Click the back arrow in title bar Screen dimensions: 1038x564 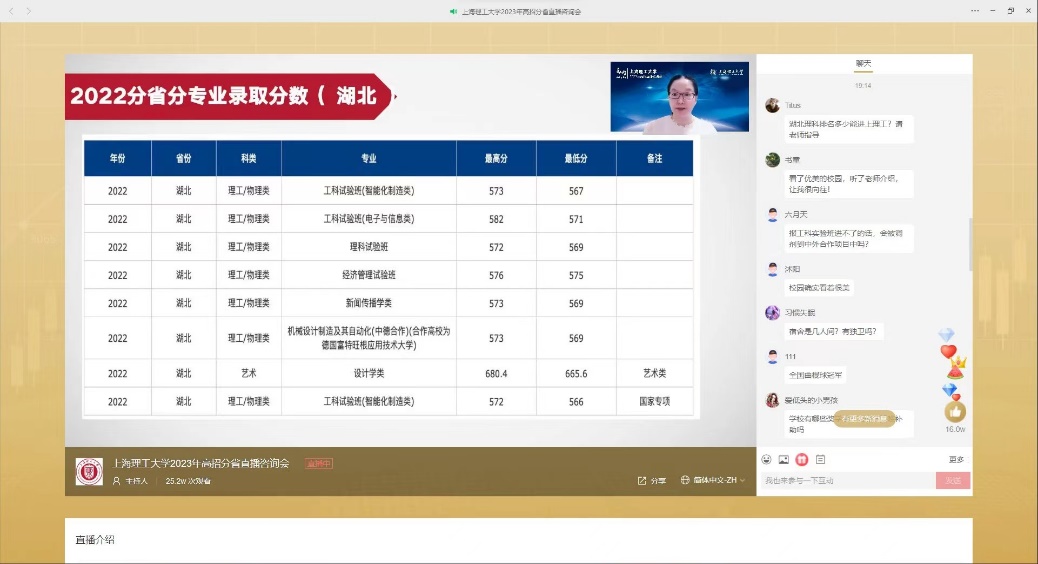[x=11, y=11]
